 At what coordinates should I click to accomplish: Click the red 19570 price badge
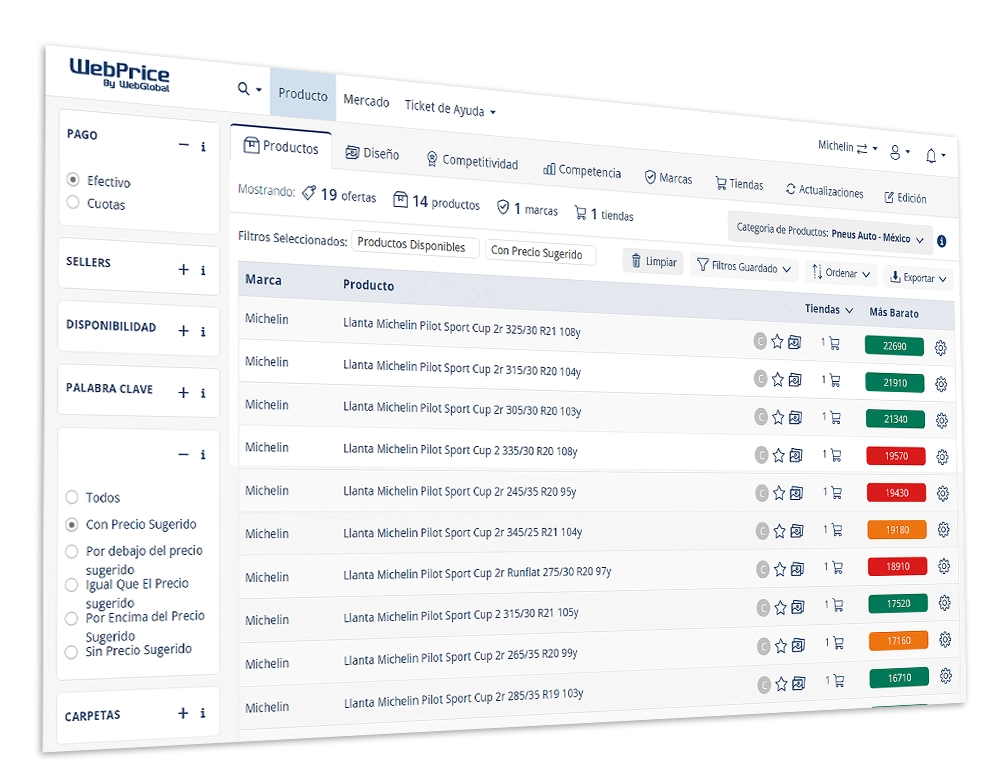coord(896,456)
